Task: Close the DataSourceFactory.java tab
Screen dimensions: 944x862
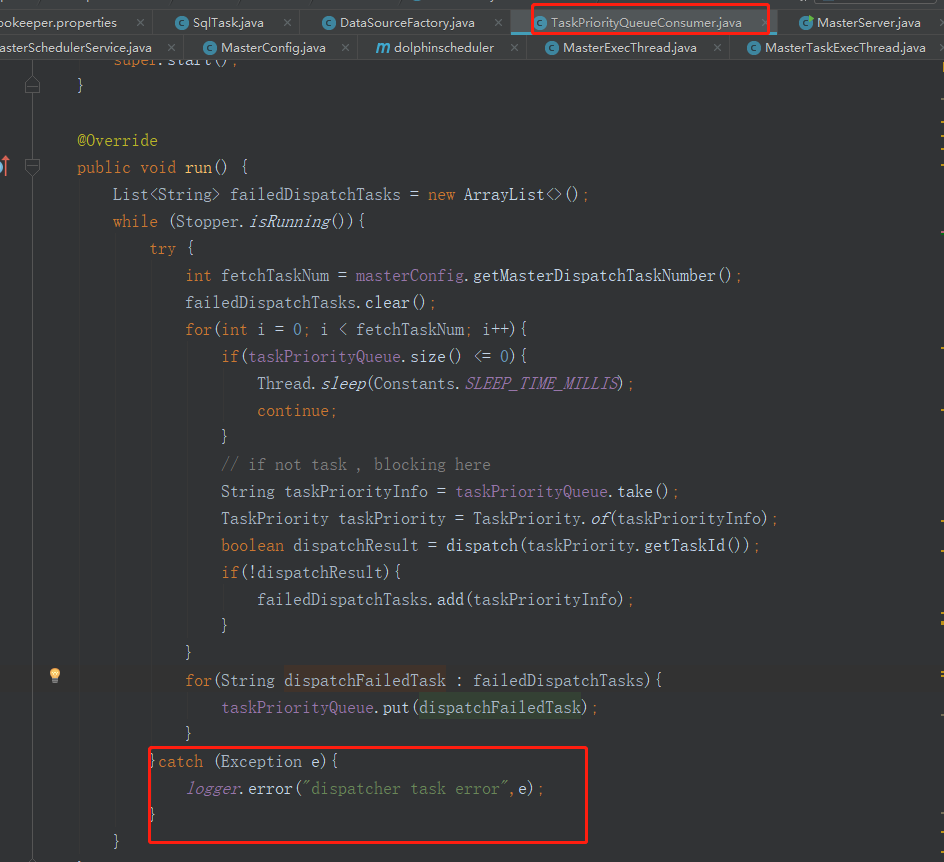Action: [x=498, y=23]
